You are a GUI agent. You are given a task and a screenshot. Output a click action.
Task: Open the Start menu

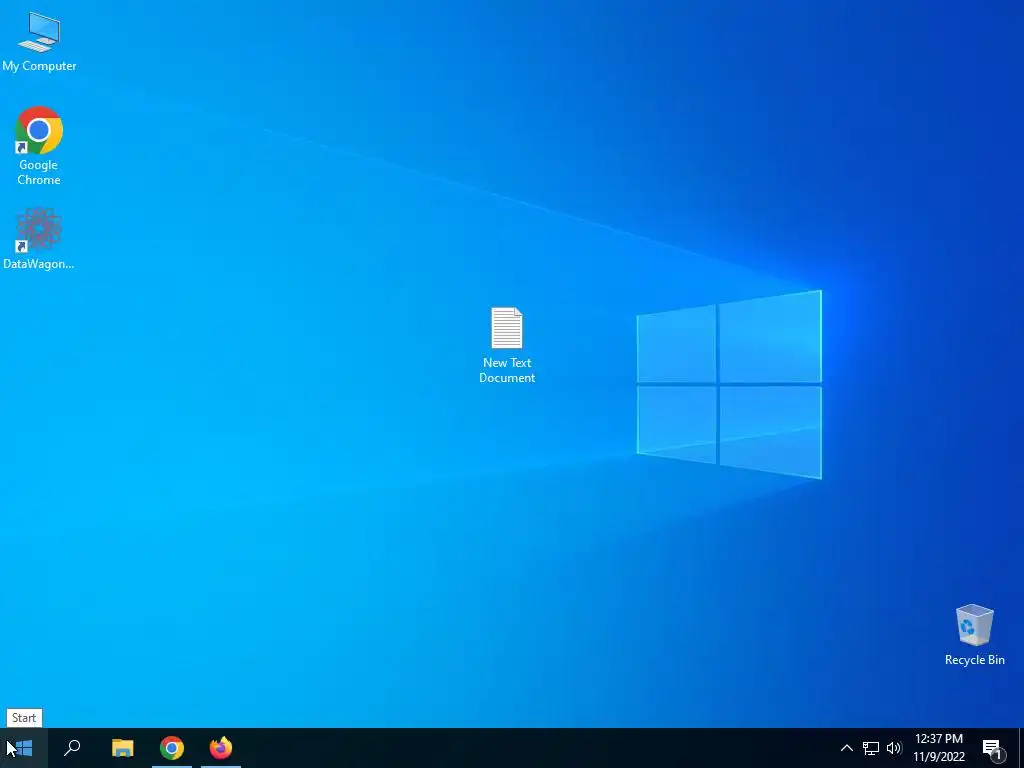pyautogui.click(x=24, y=748)
